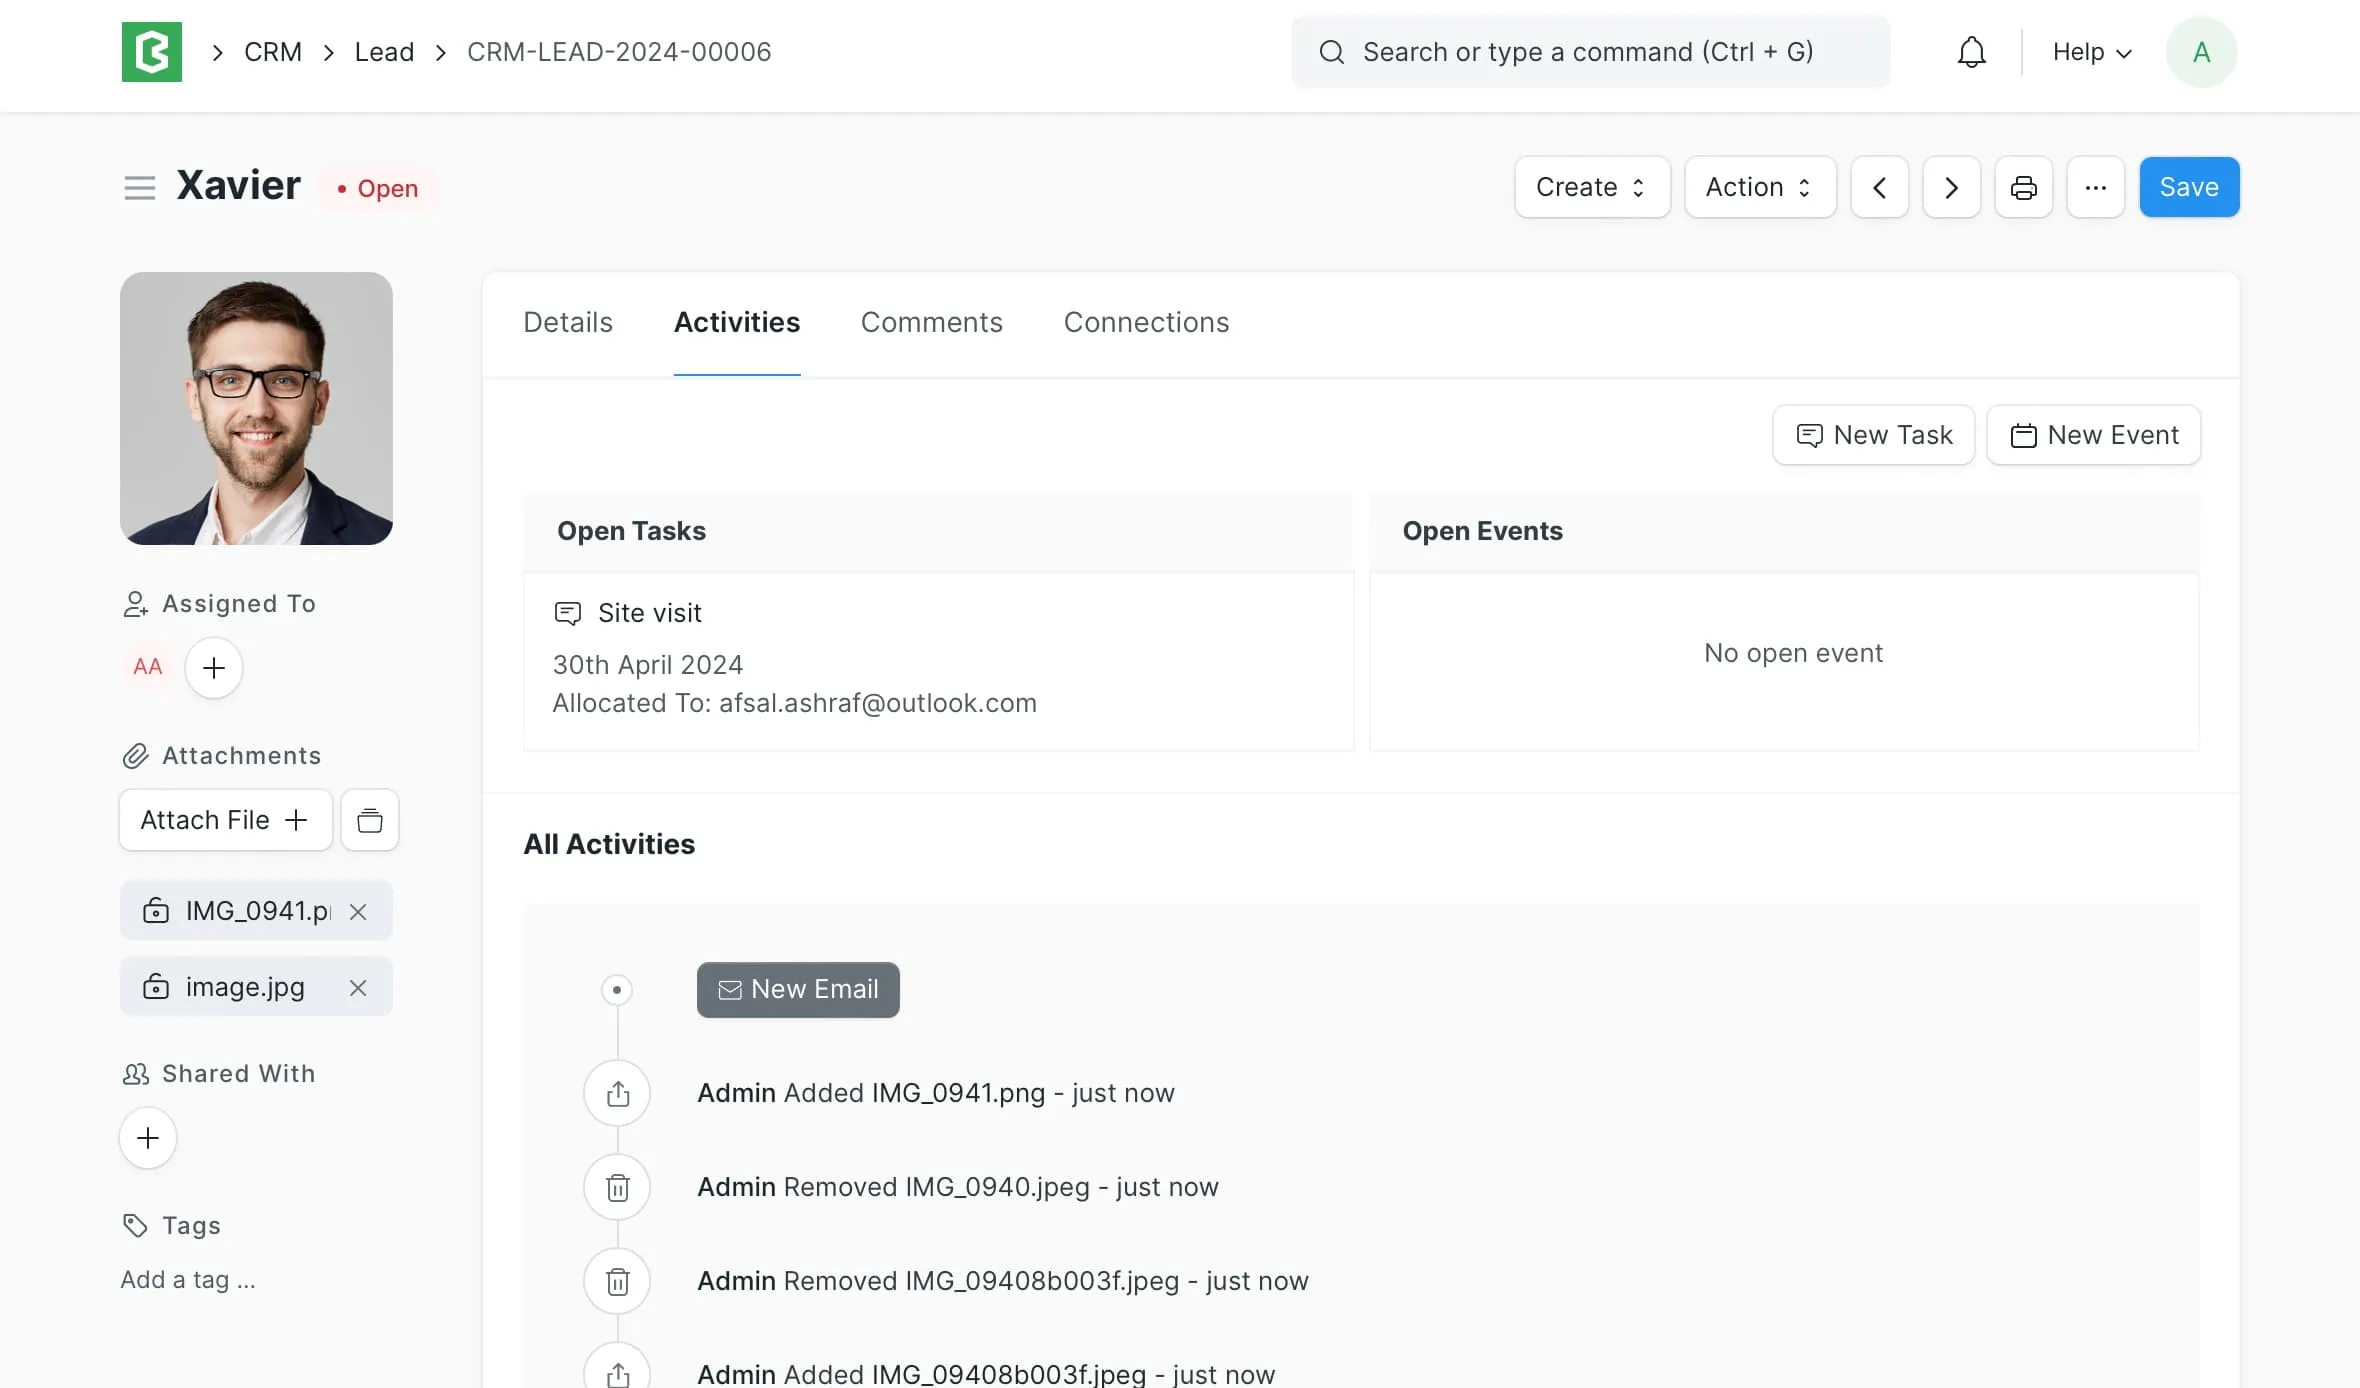Expand the Action dropdown
Image resolution: width=2360 pixels, height=1388 pixels.
pyautogui.click(x=1759, y=187)
